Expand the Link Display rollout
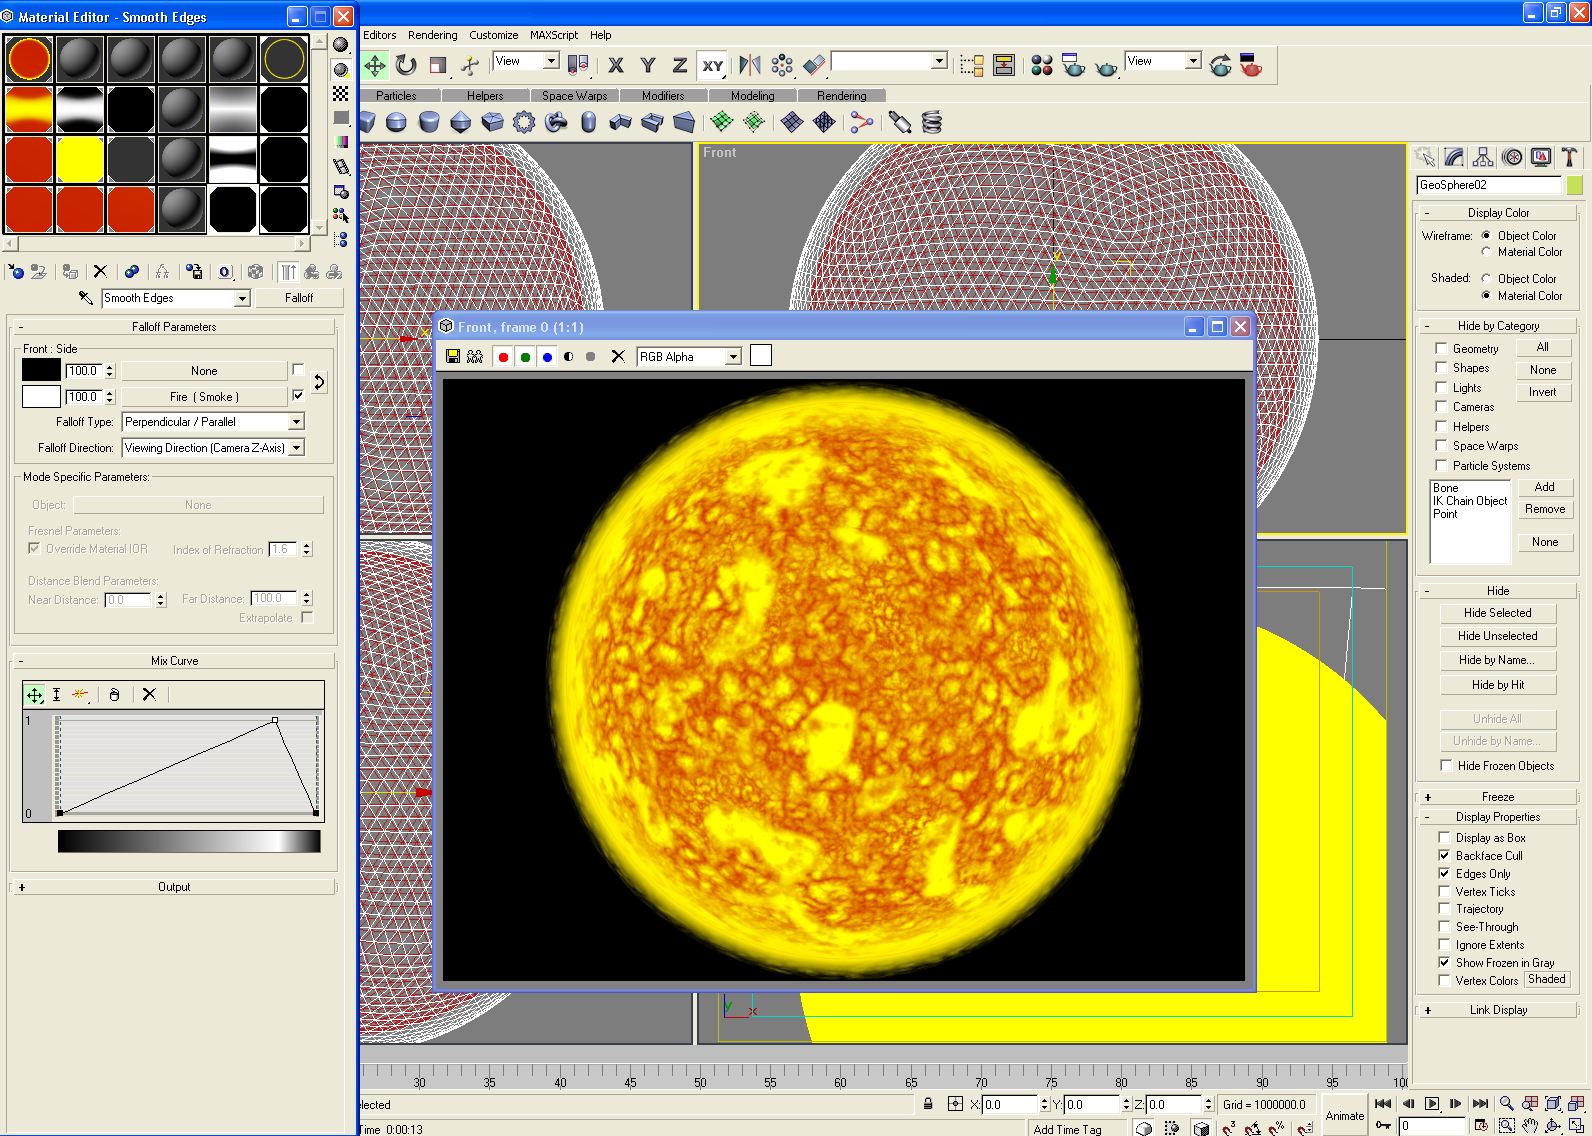This screenshot has height=1136, width=1592. (1497, 1010)
